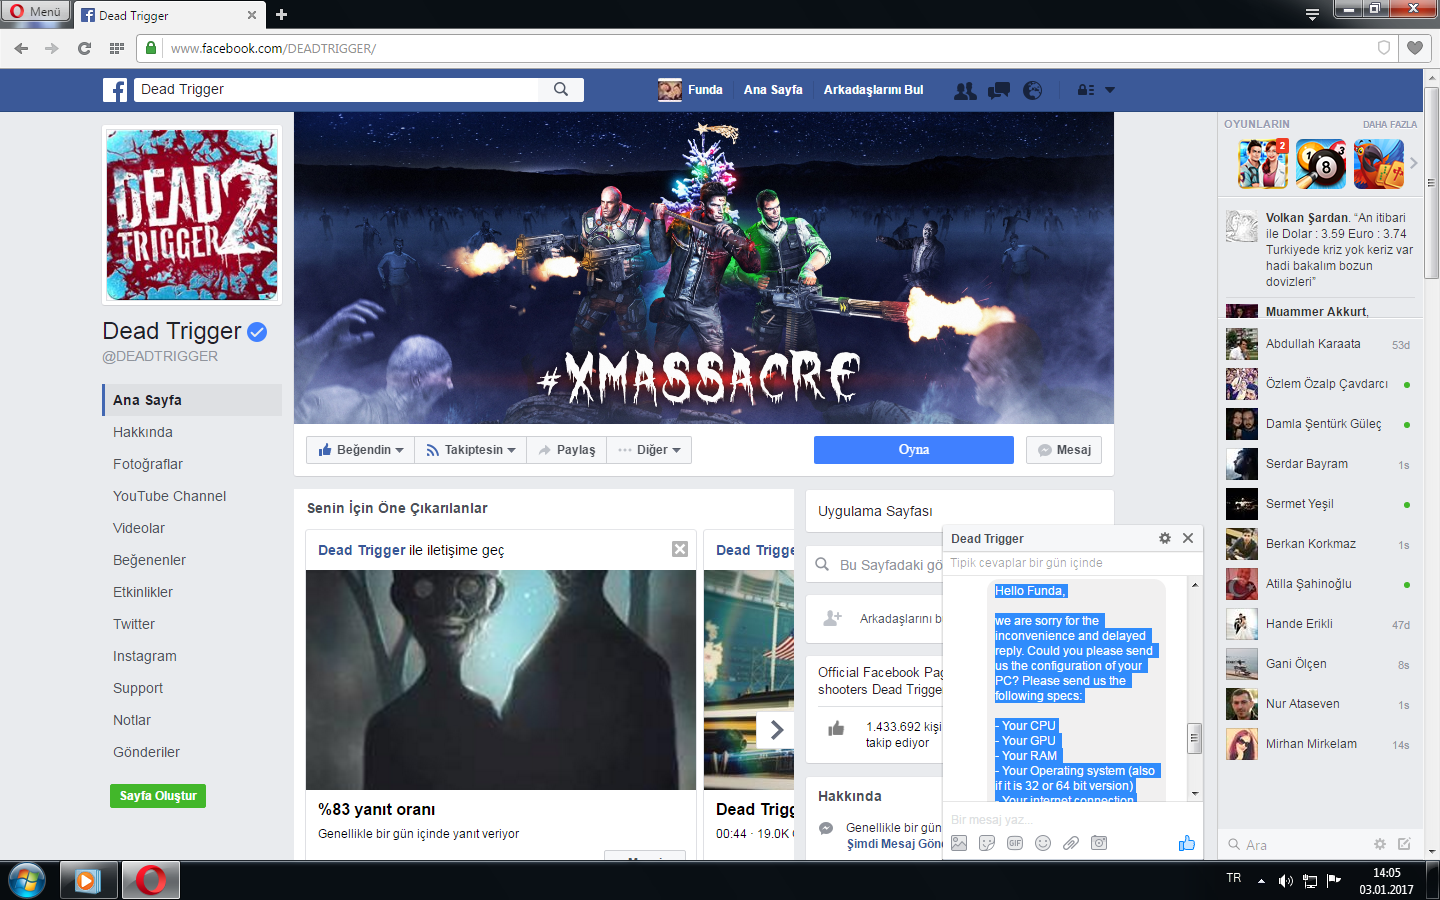Open chat with Damla Şentürk Güleç

pos(1319,424)
